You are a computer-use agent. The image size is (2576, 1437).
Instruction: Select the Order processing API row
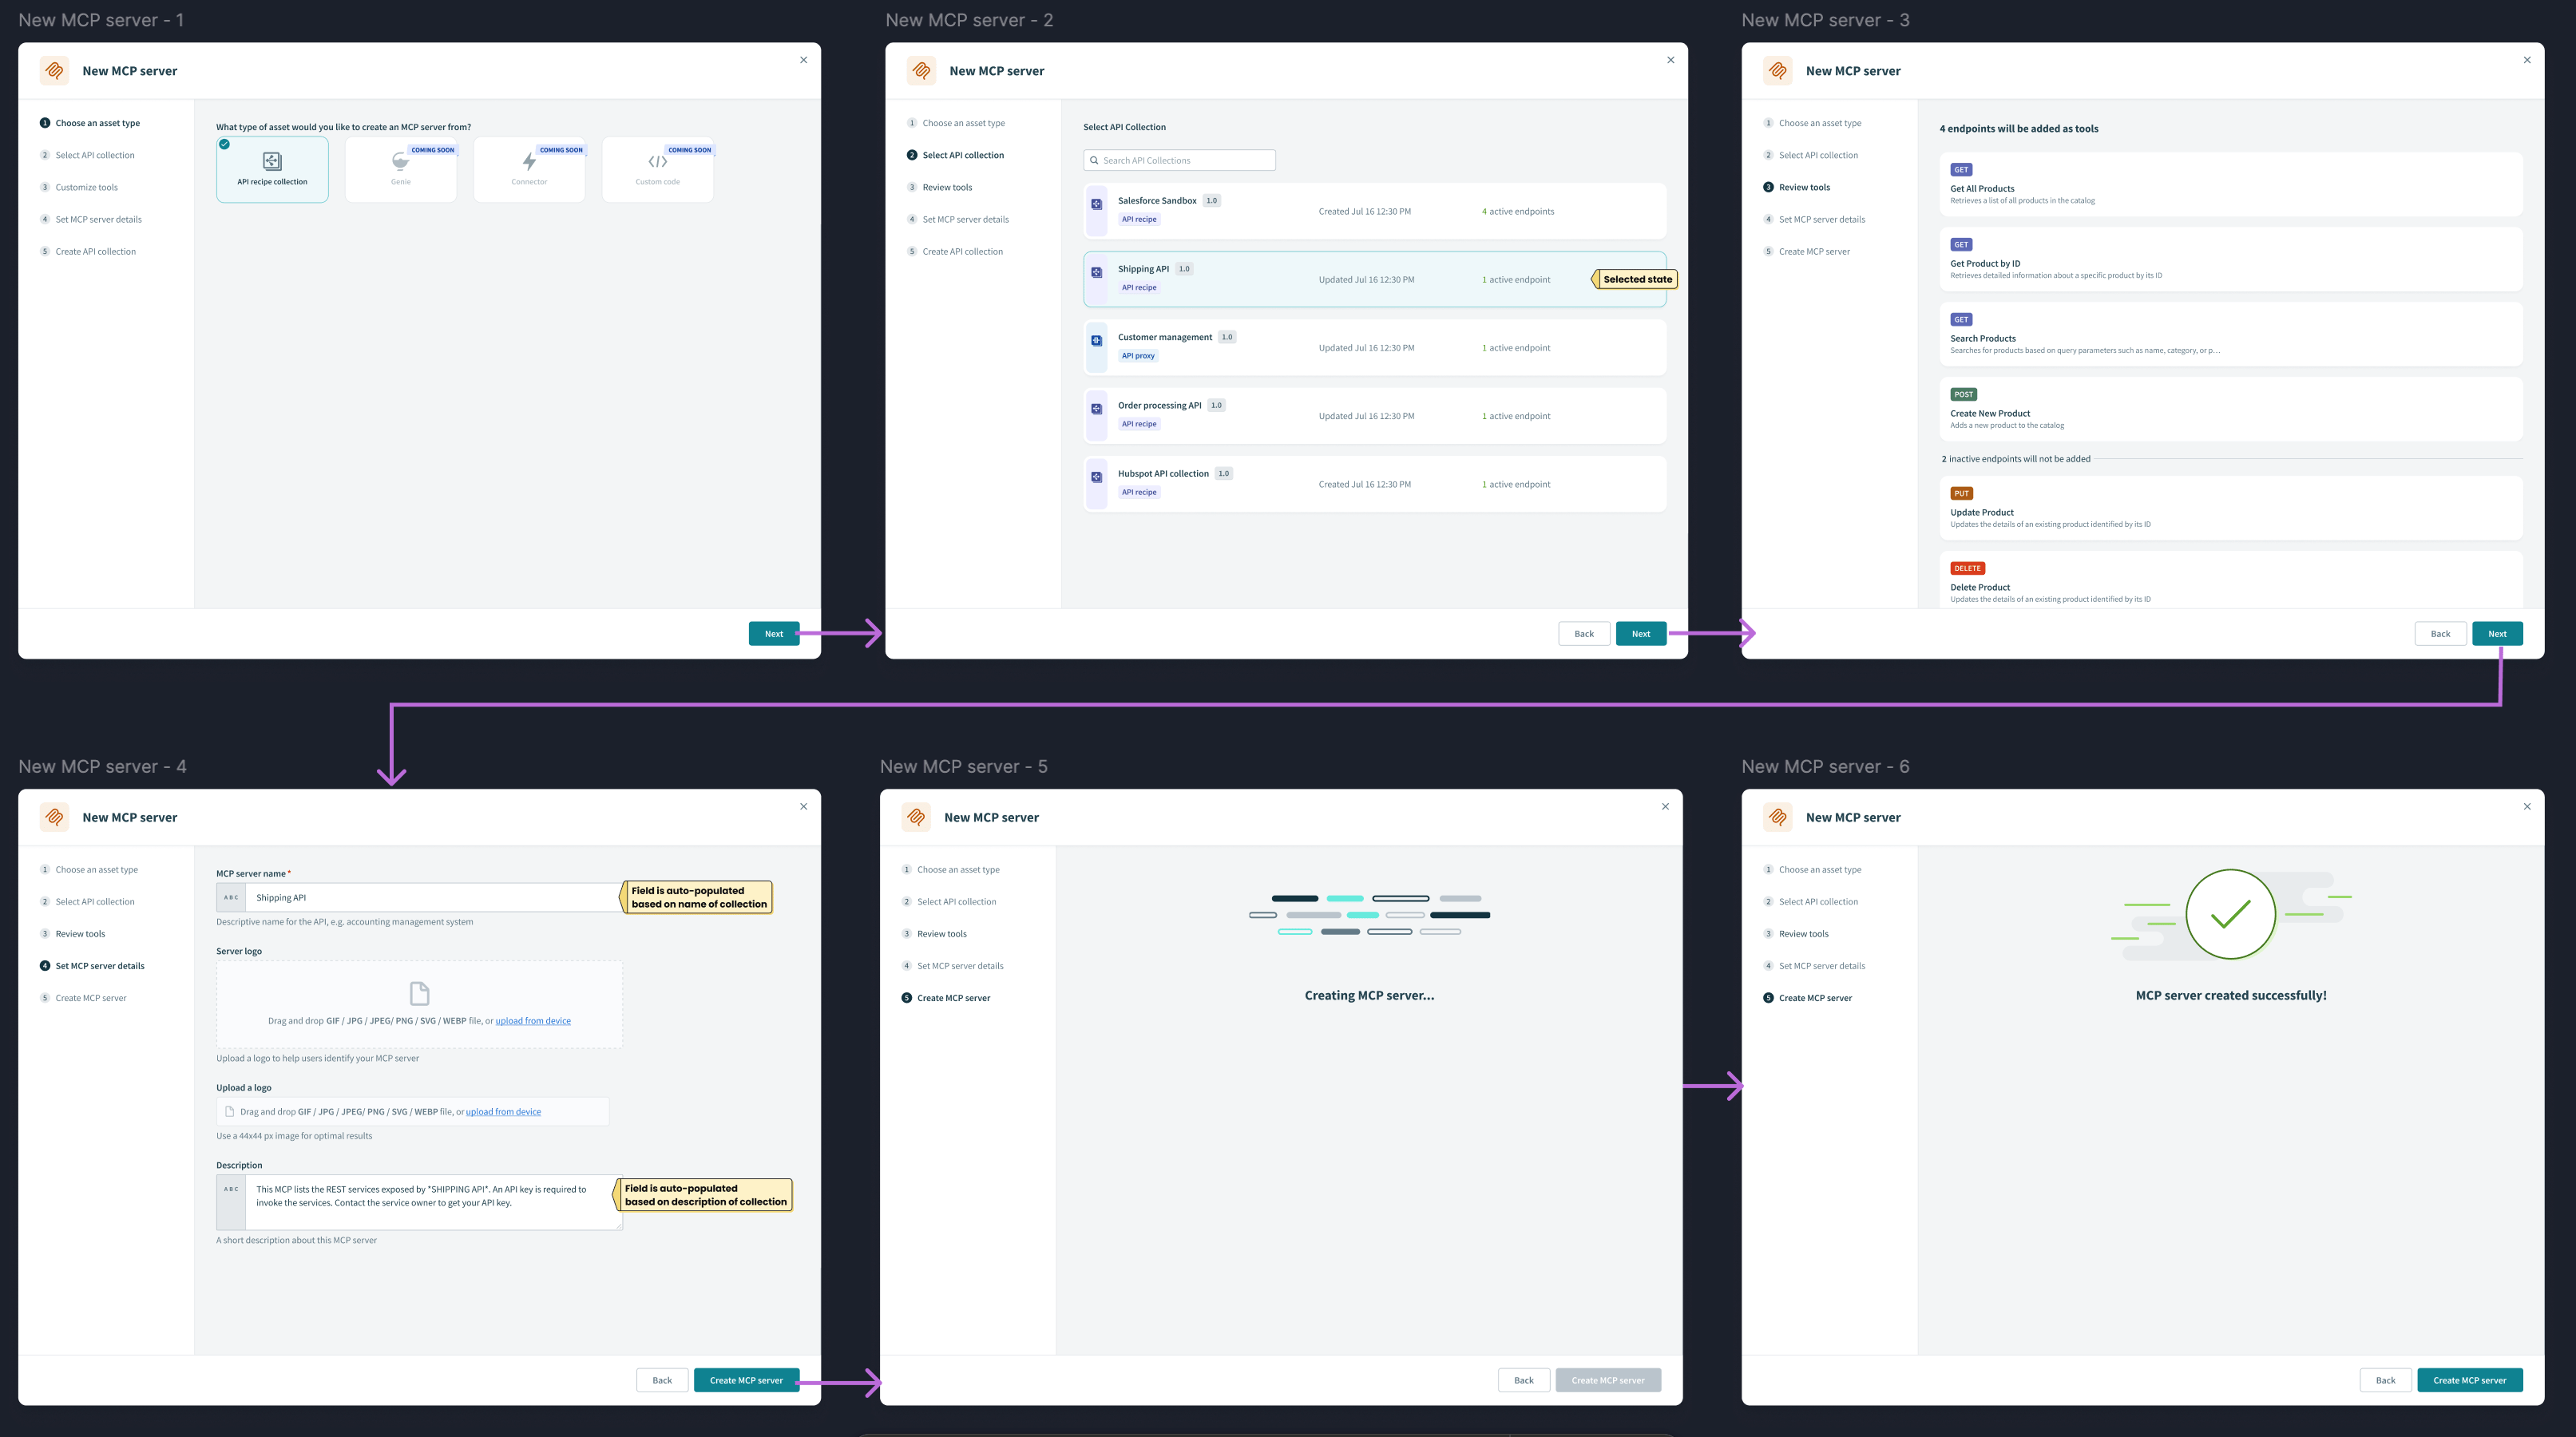point(1374,416)
